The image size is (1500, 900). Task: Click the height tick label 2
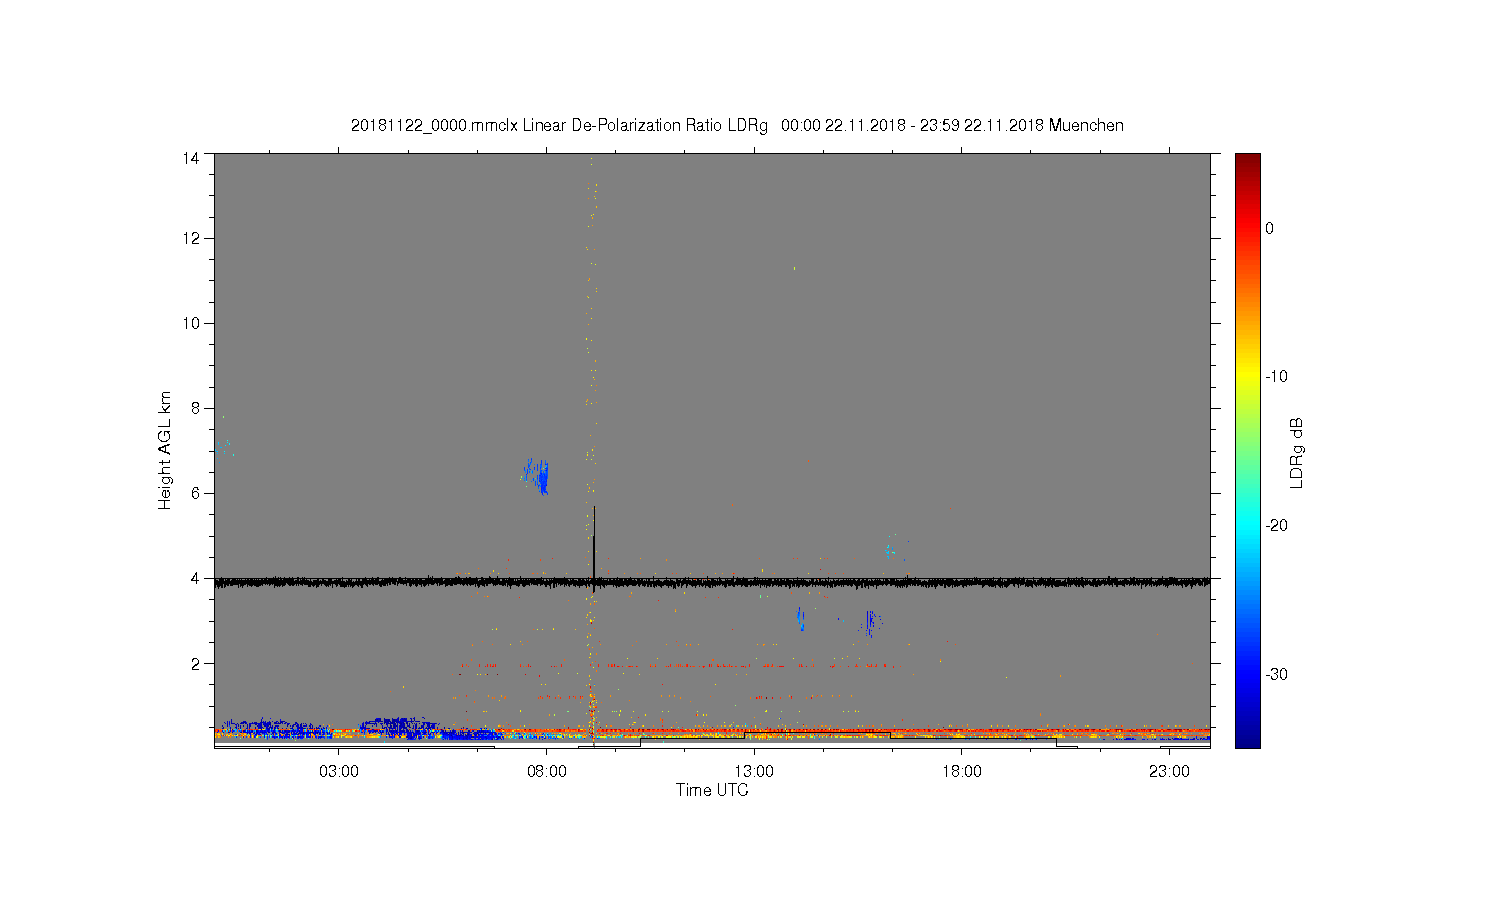(x=194, y=663)
